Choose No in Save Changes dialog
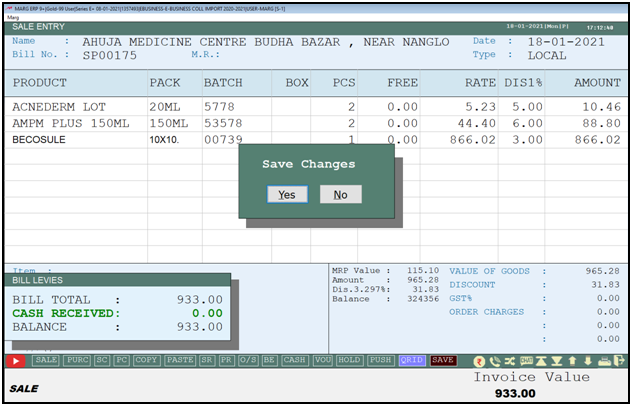Image resolution: width=632 pixels, height=406 pixels. 340,194
